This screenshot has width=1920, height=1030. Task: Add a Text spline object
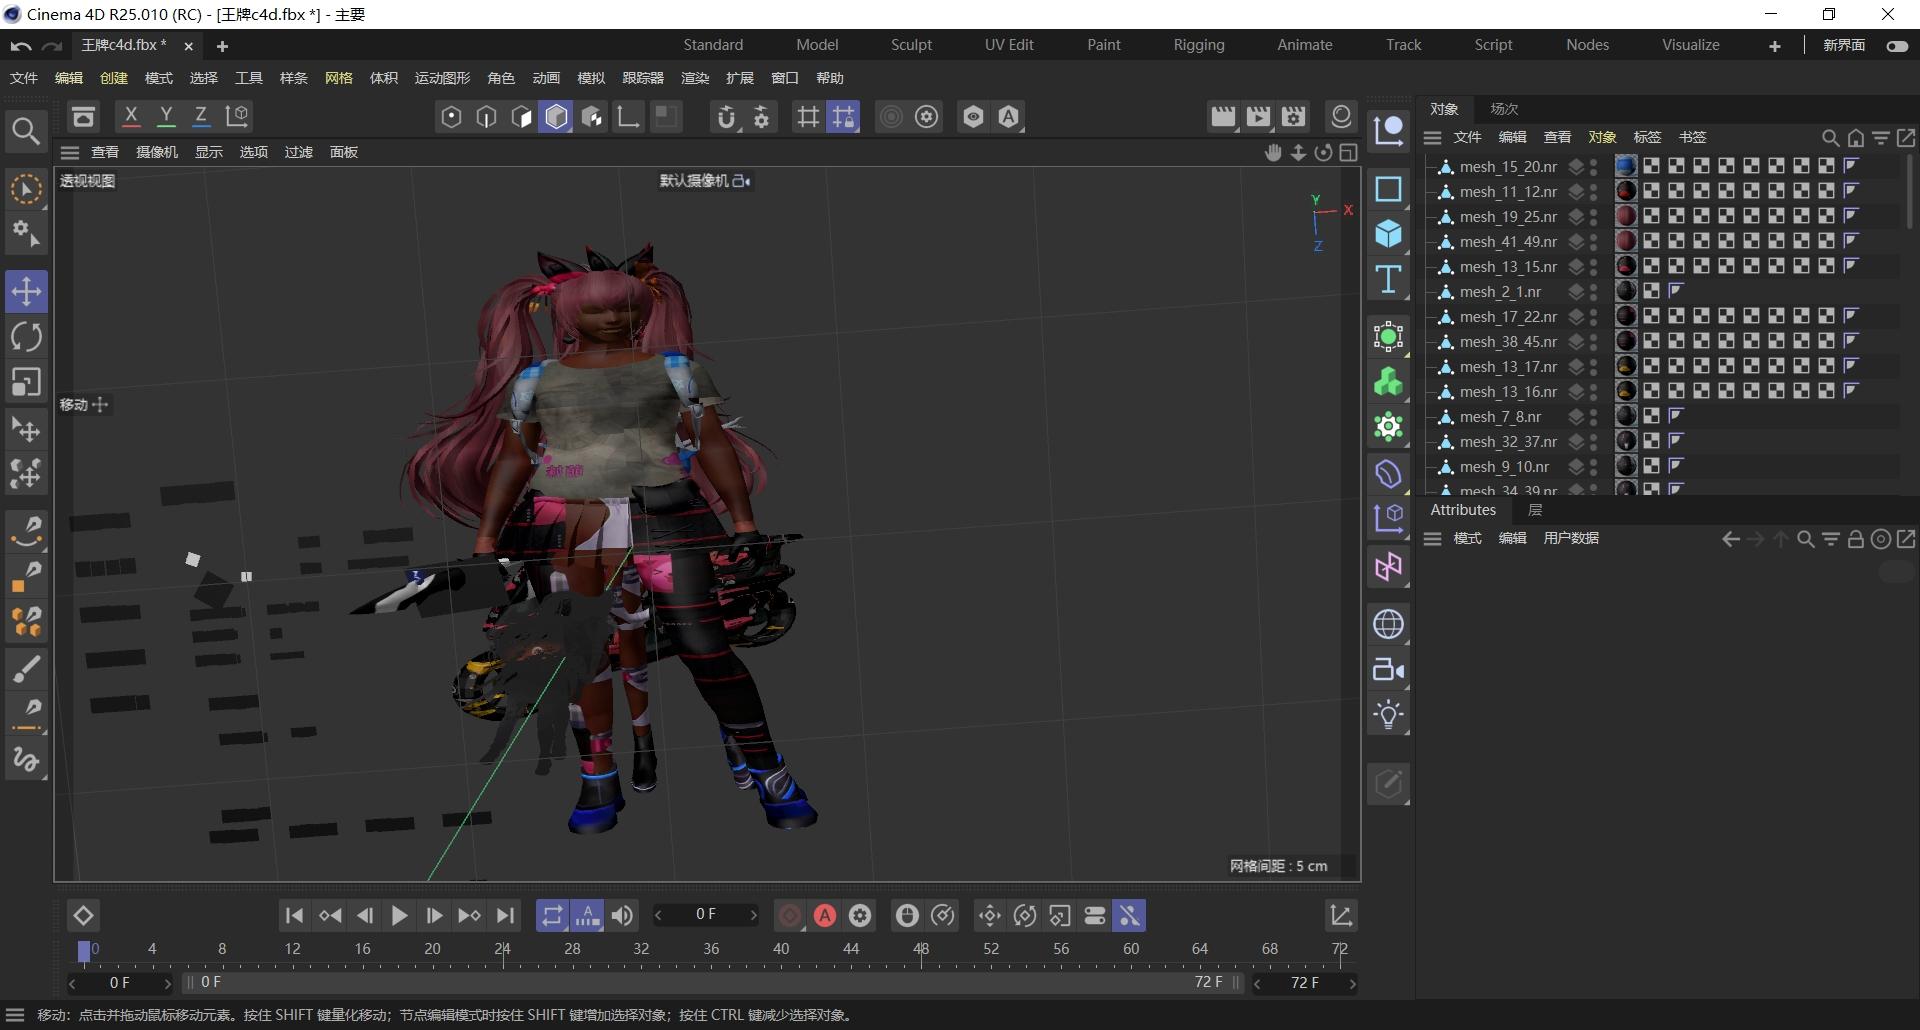(x=1389, y=280)
